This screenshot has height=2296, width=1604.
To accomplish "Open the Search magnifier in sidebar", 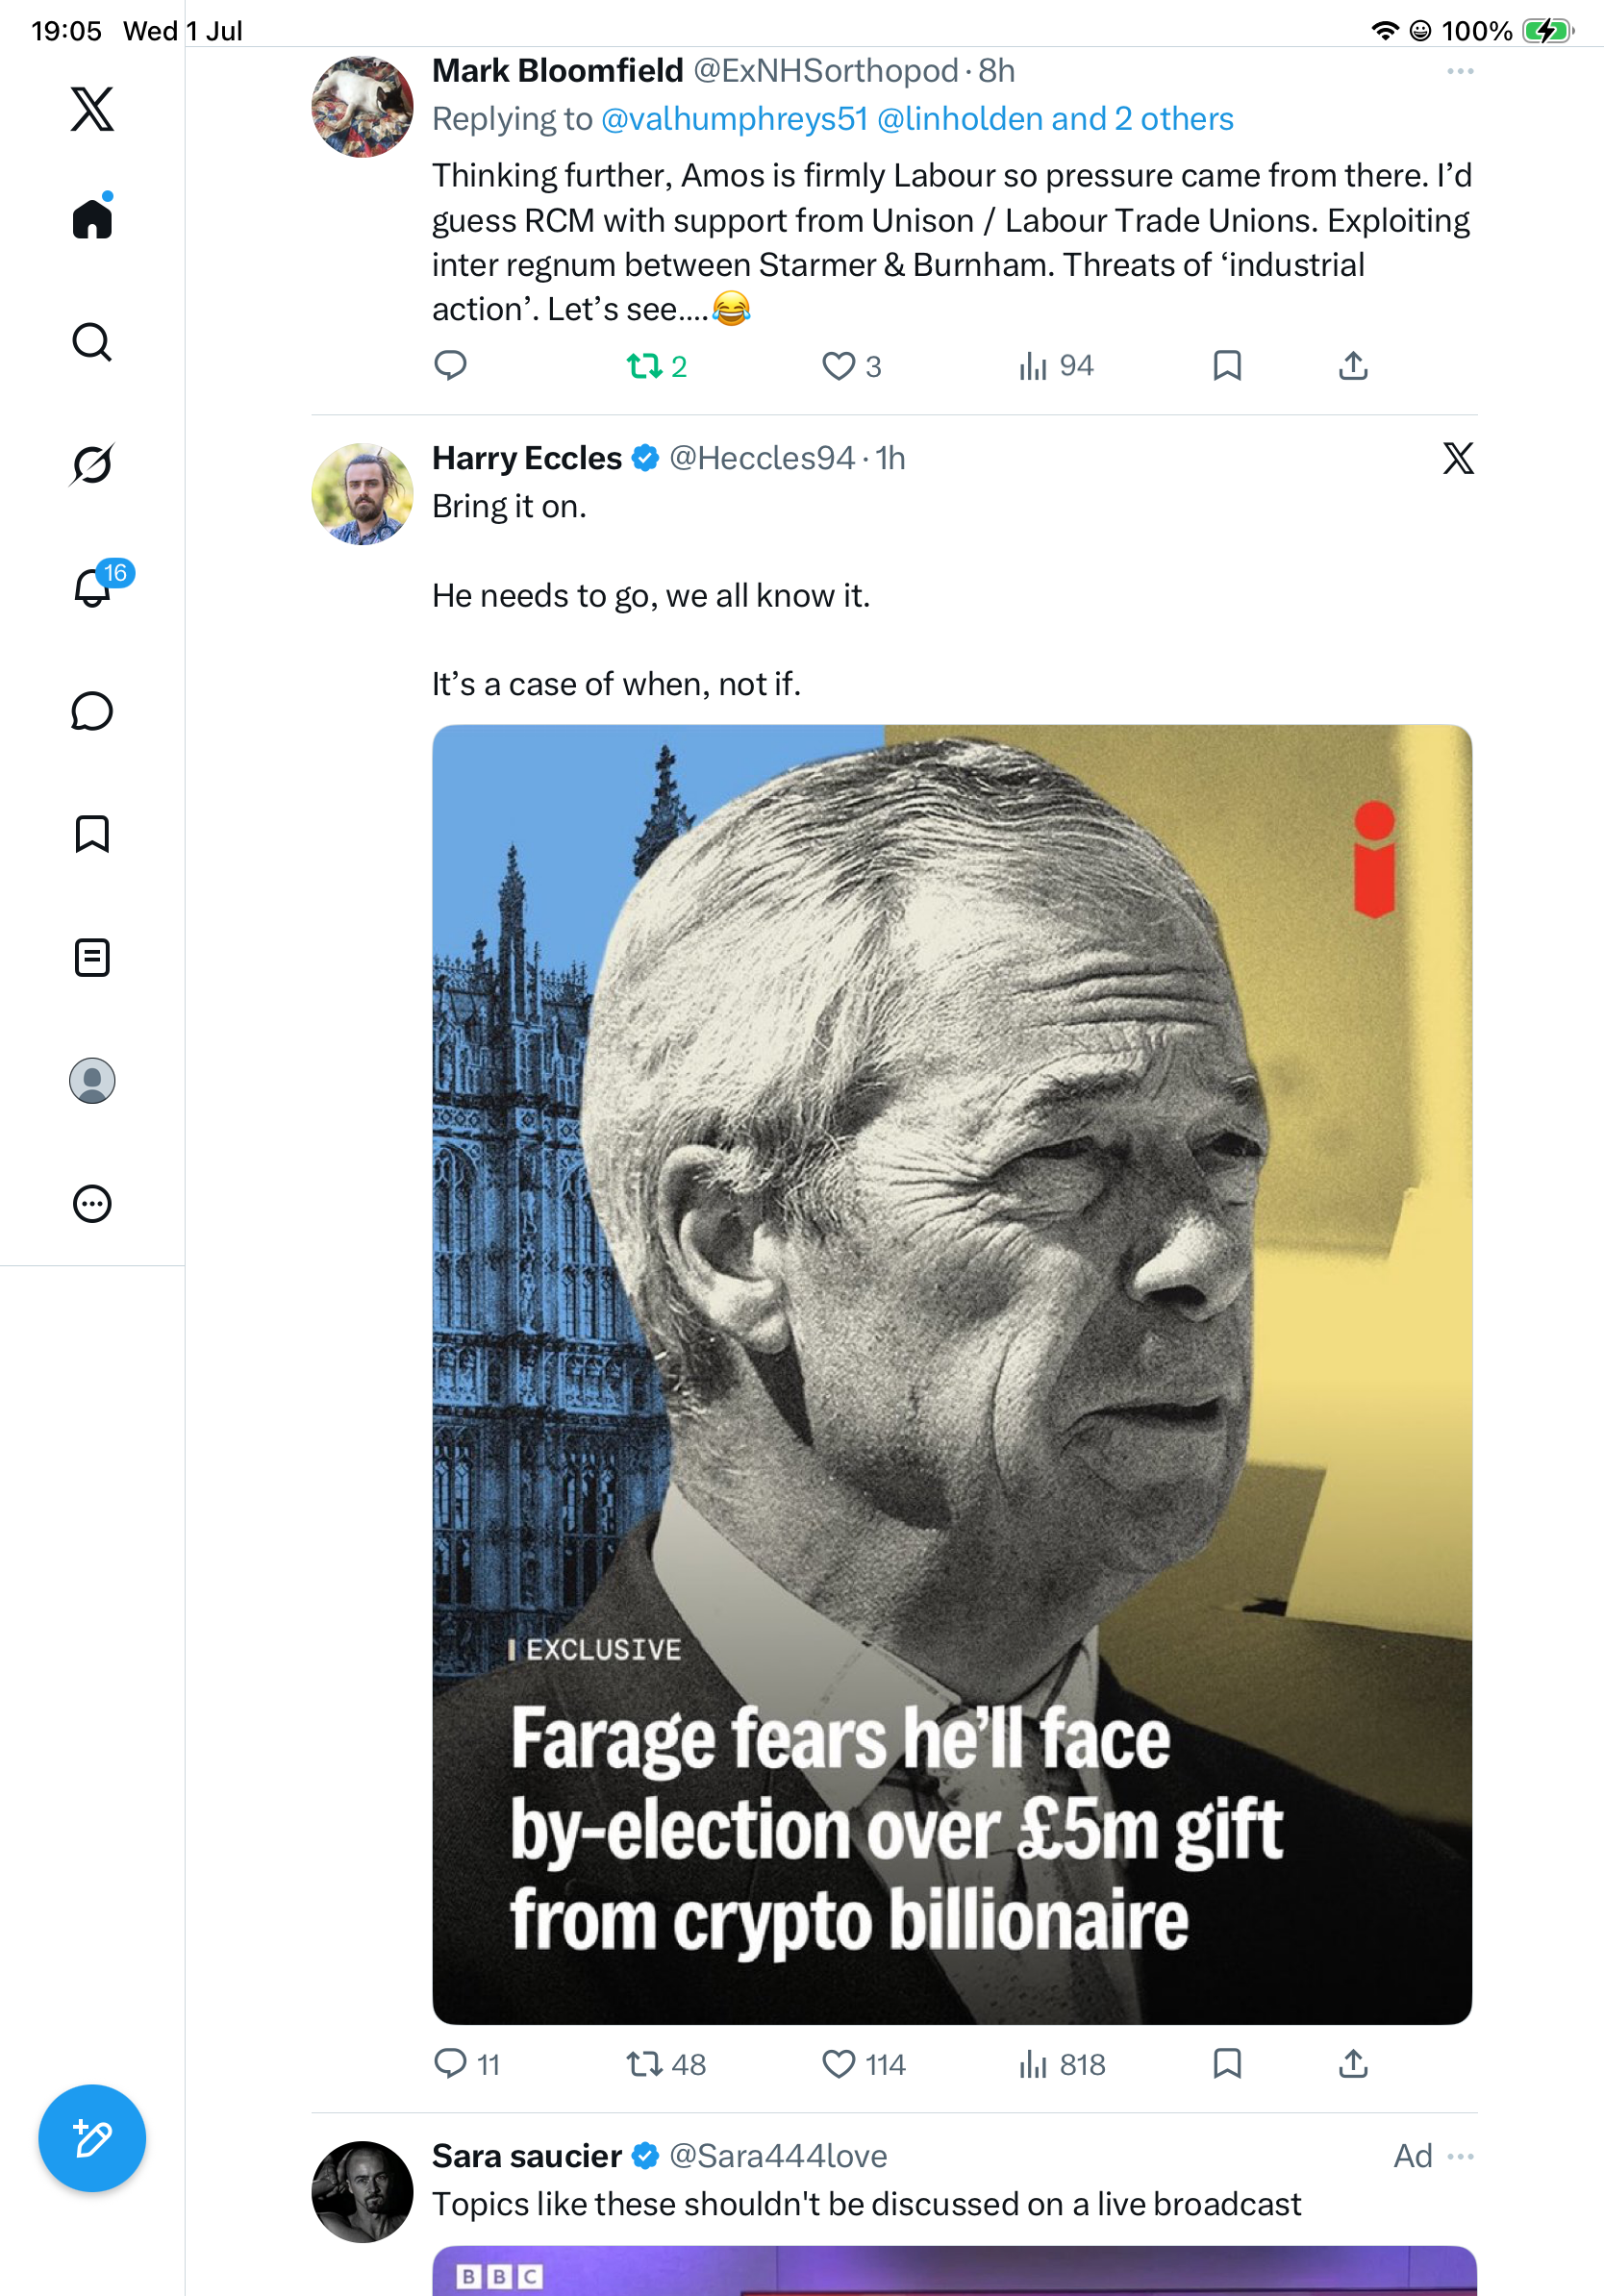I will click(92, 342).
